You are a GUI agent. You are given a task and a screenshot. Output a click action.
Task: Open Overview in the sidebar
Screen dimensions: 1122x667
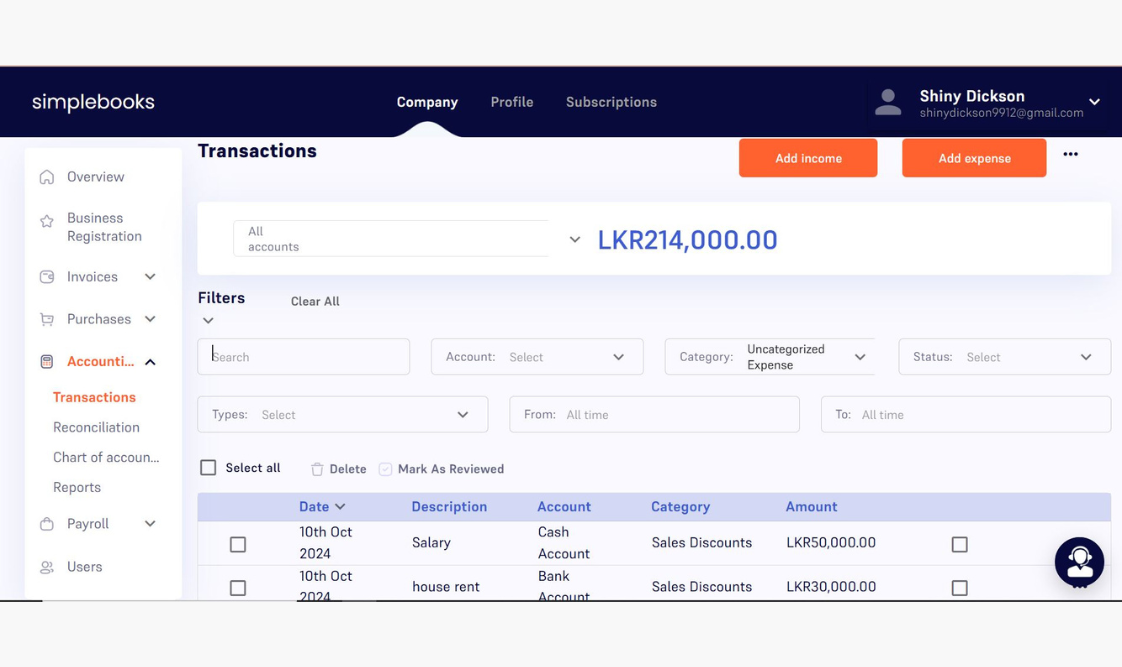[x=96, y=177]
